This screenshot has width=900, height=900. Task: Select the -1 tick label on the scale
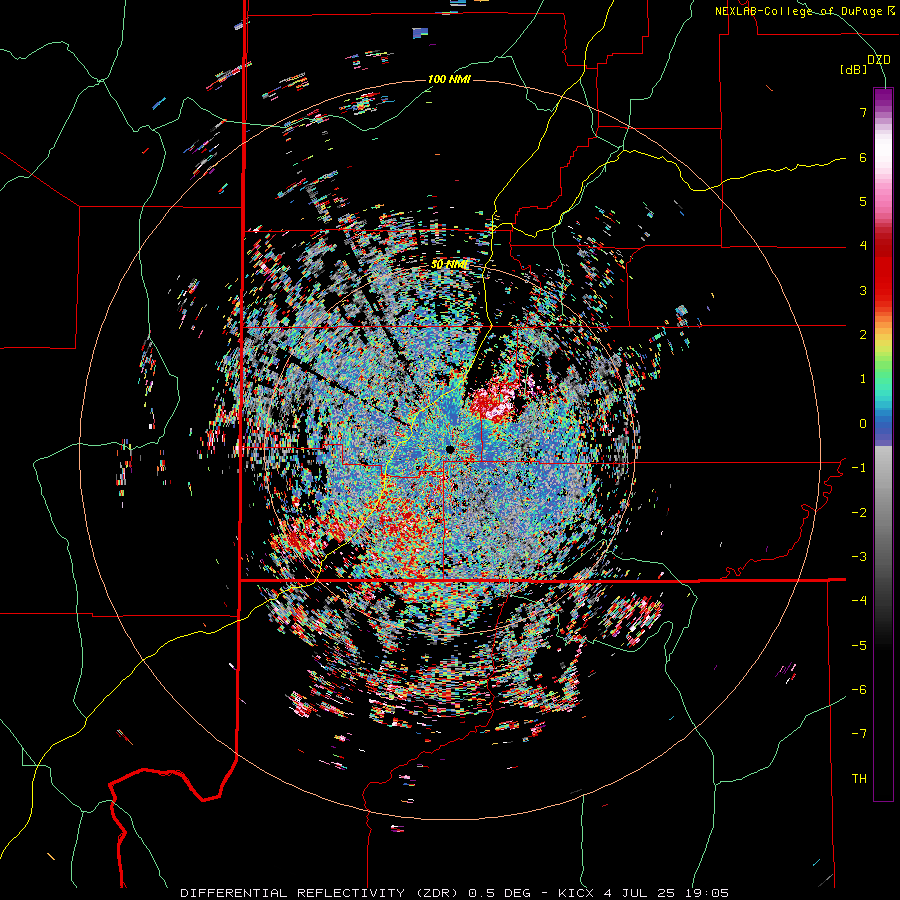pos(859,468)
